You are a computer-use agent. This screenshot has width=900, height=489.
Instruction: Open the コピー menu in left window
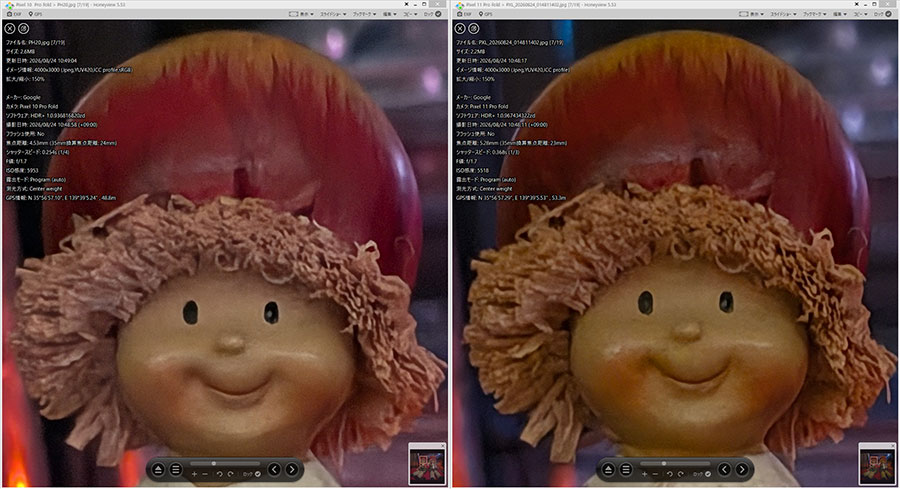click(410, 14)
